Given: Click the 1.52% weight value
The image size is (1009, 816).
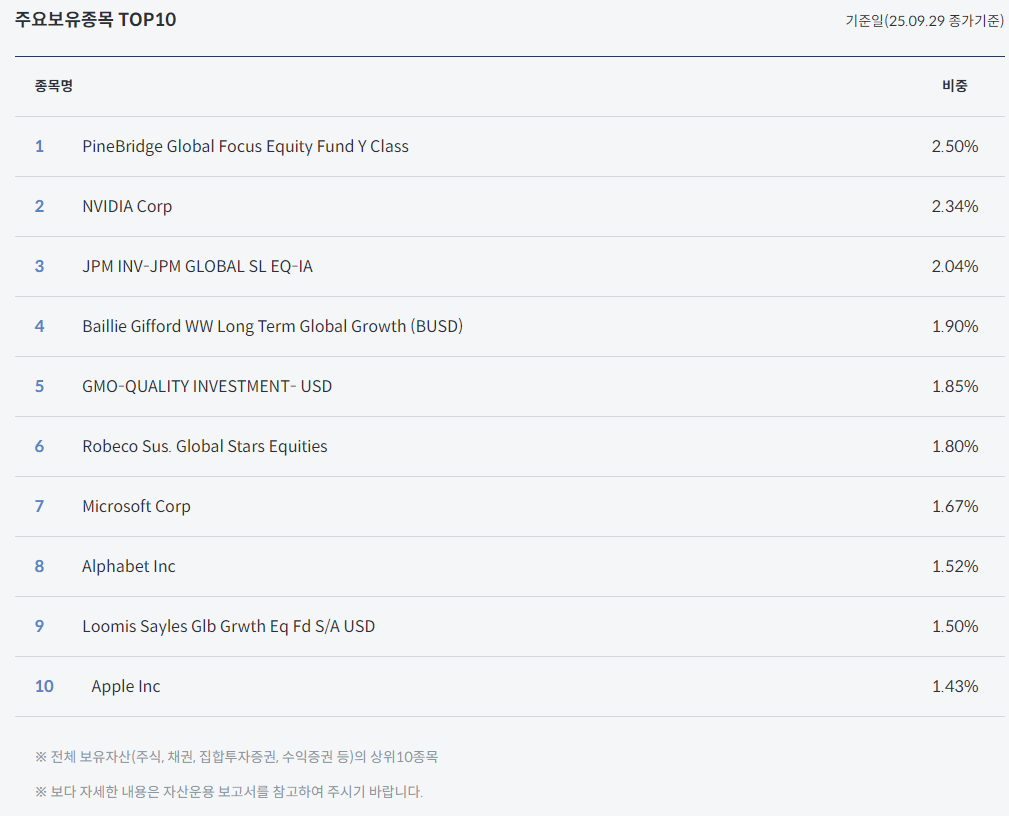Looking at the screenshot, I should pyautogui.click(x=955, y=566).
